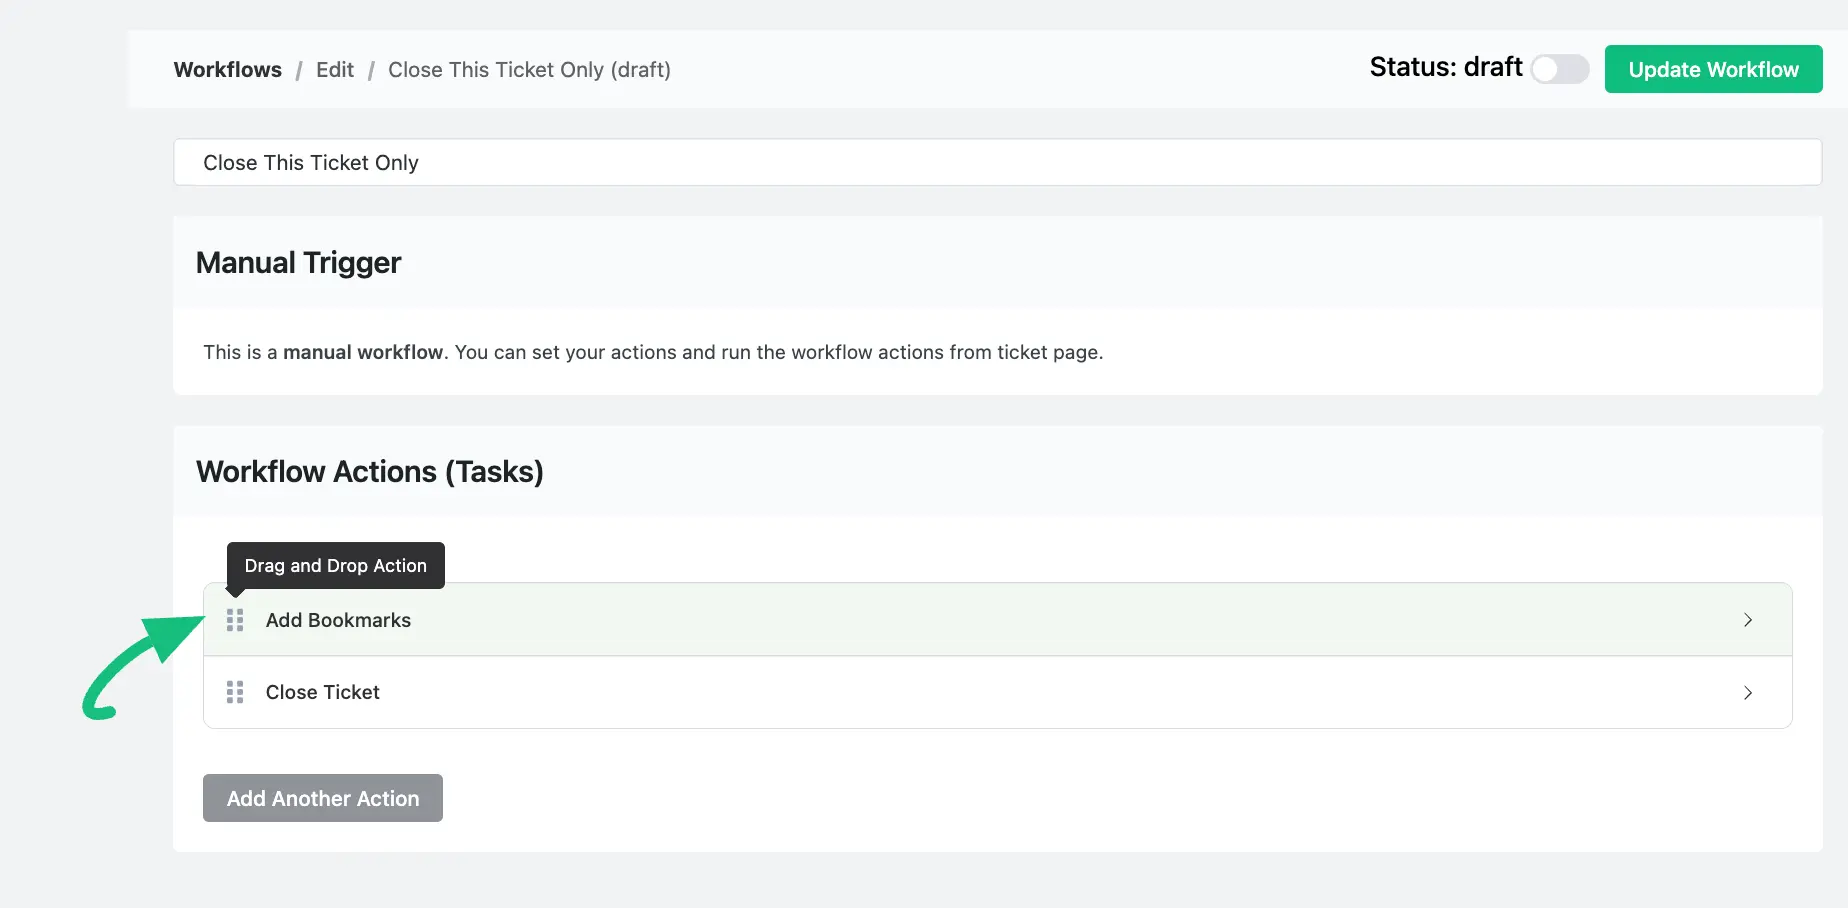Click 'Close This Ticket Only (draft)' breadcrumb
The width and height of the screenshot is (1848, 908).
click(529, 69)
